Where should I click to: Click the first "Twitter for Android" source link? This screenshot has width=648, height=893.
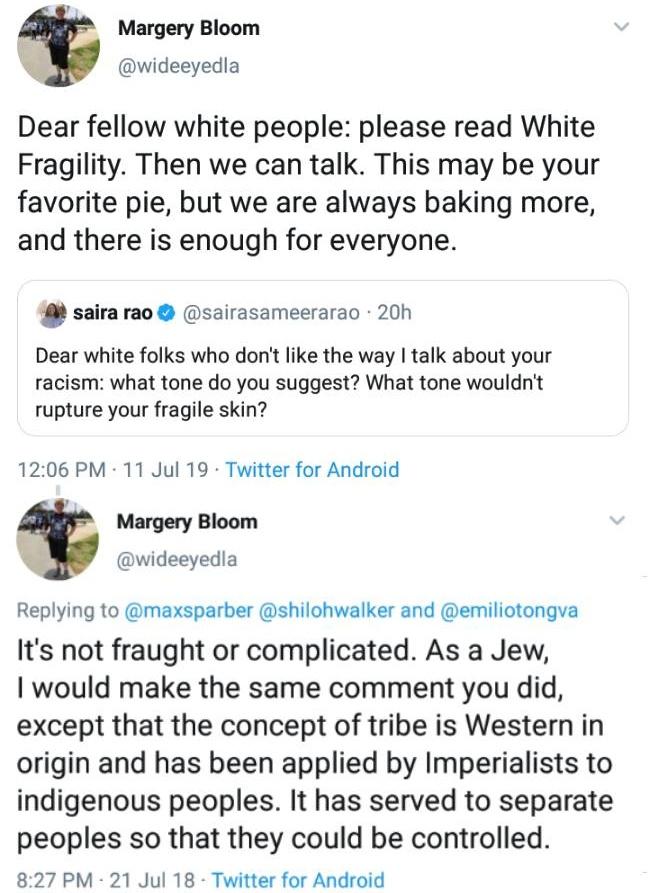pos(312,469)
